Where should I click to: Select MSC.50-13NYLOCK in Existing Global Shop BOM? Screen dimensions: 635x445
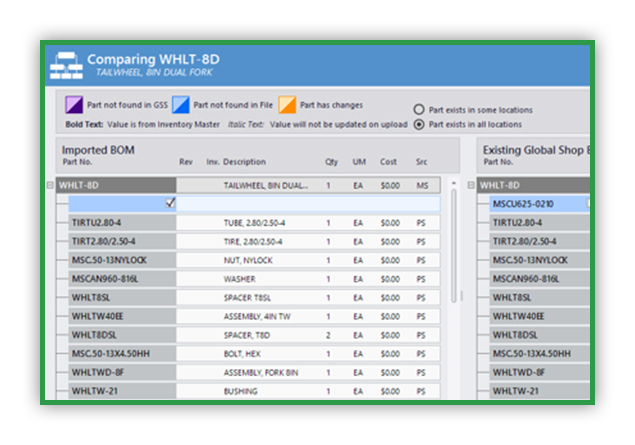tap(539, 260)
